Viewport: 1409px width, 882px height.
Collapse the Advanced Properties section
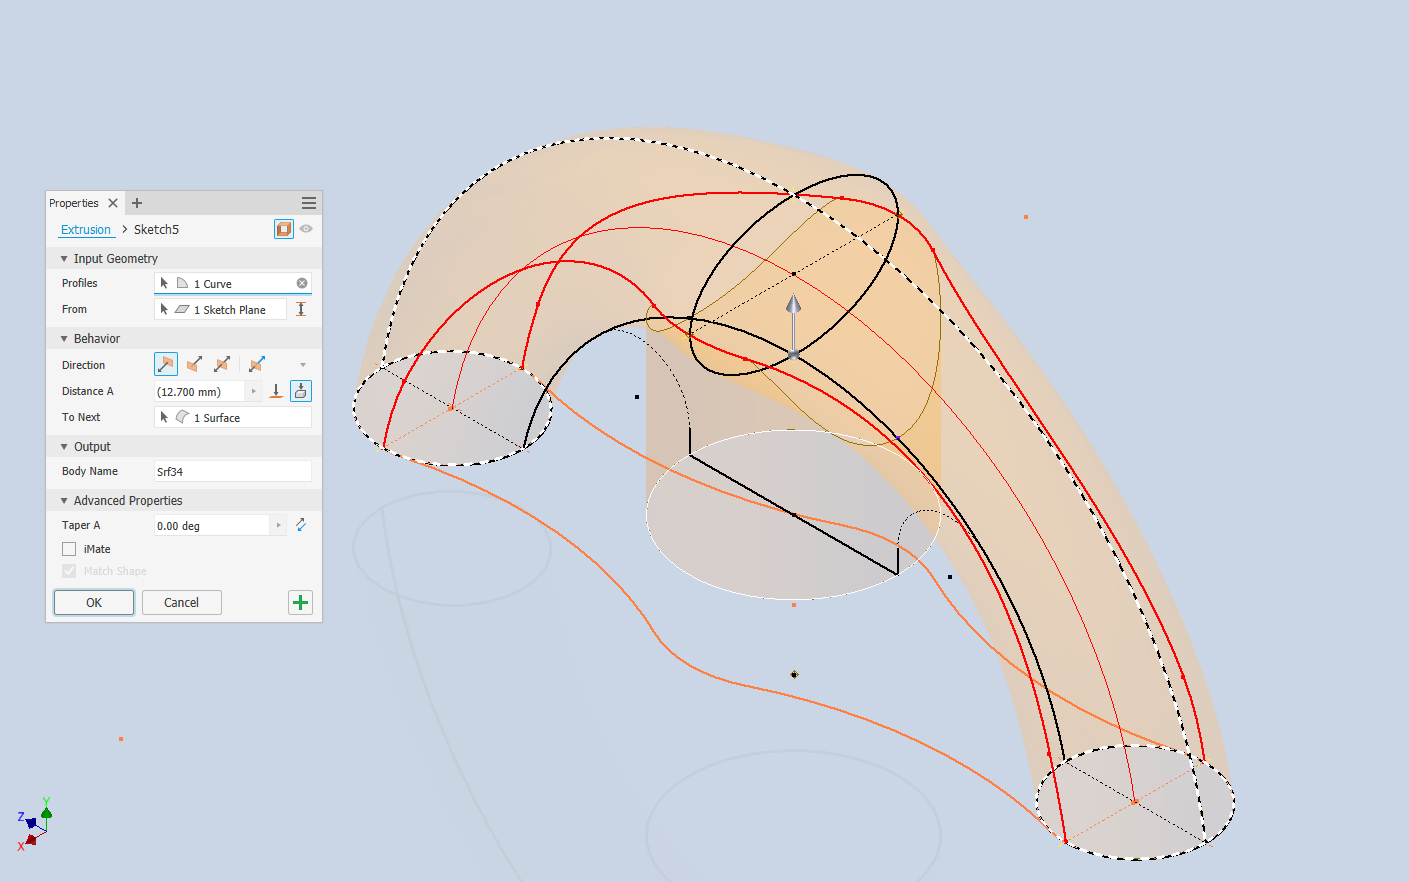[64, 501]
